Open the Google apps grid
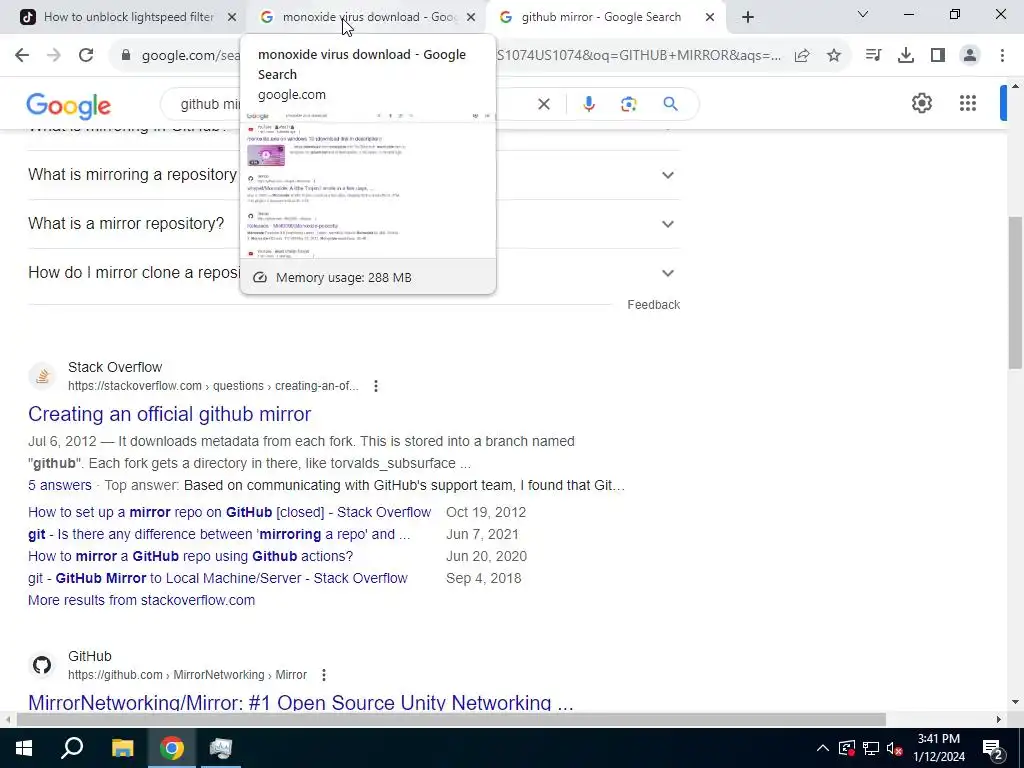The height and width of the screenshot is (768, 1024). point(967,103)
